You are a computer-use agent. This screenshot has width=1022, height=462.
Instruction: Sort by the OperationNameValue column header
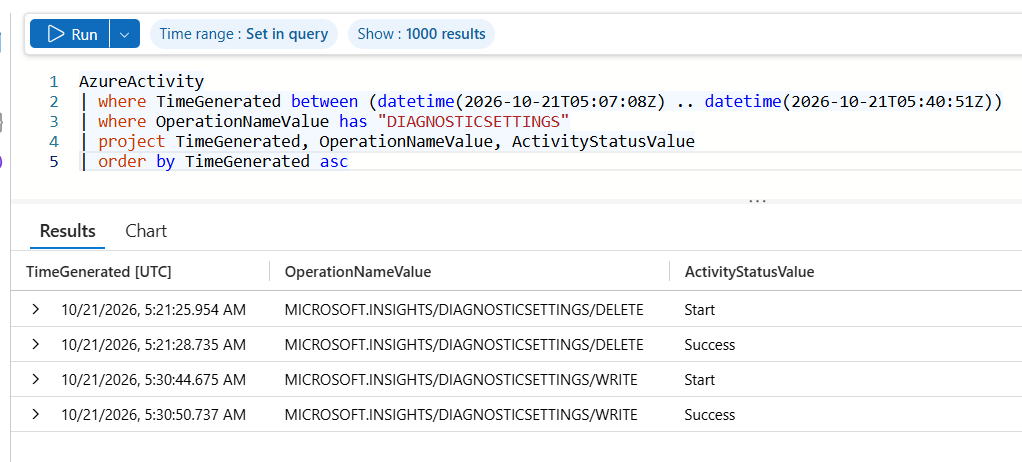click(358, 272)
